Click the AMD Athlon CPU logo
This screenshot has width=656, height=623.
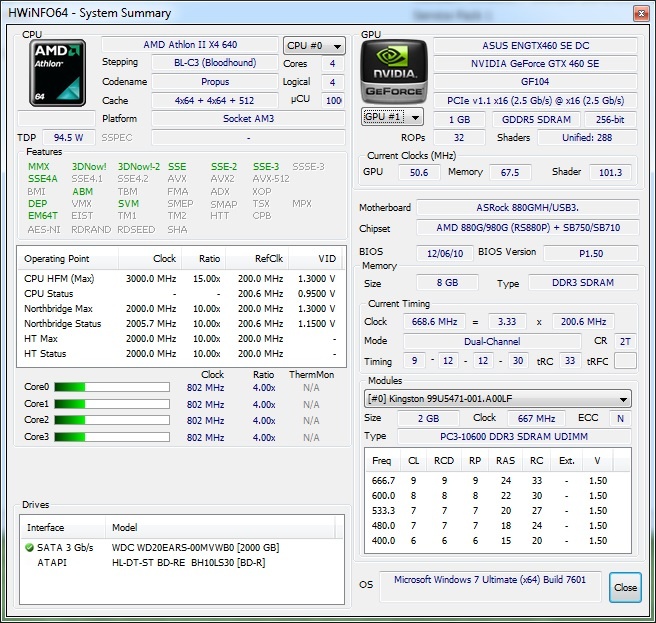tap(57, 73)
